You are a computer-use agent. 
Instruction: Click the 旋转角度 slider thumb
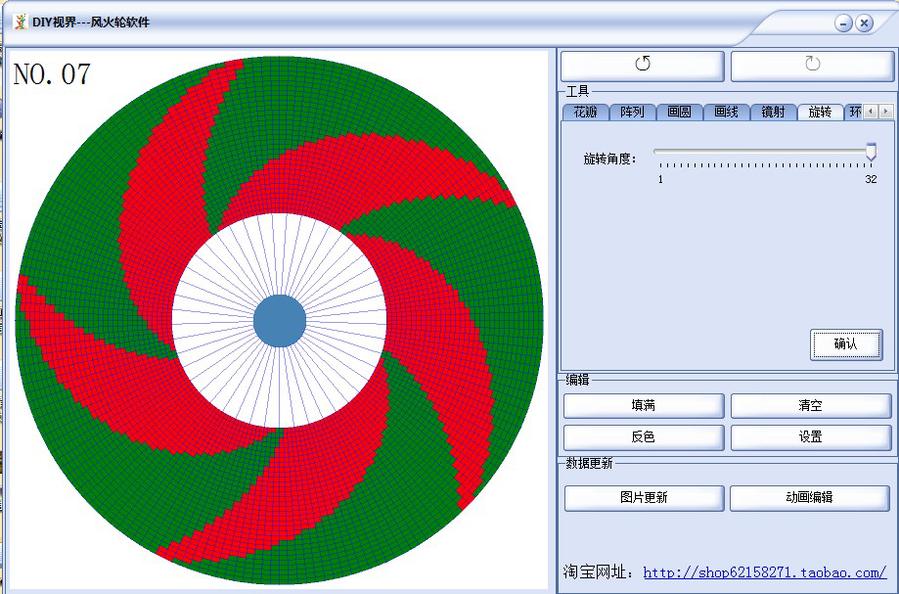tap(871, 152)
